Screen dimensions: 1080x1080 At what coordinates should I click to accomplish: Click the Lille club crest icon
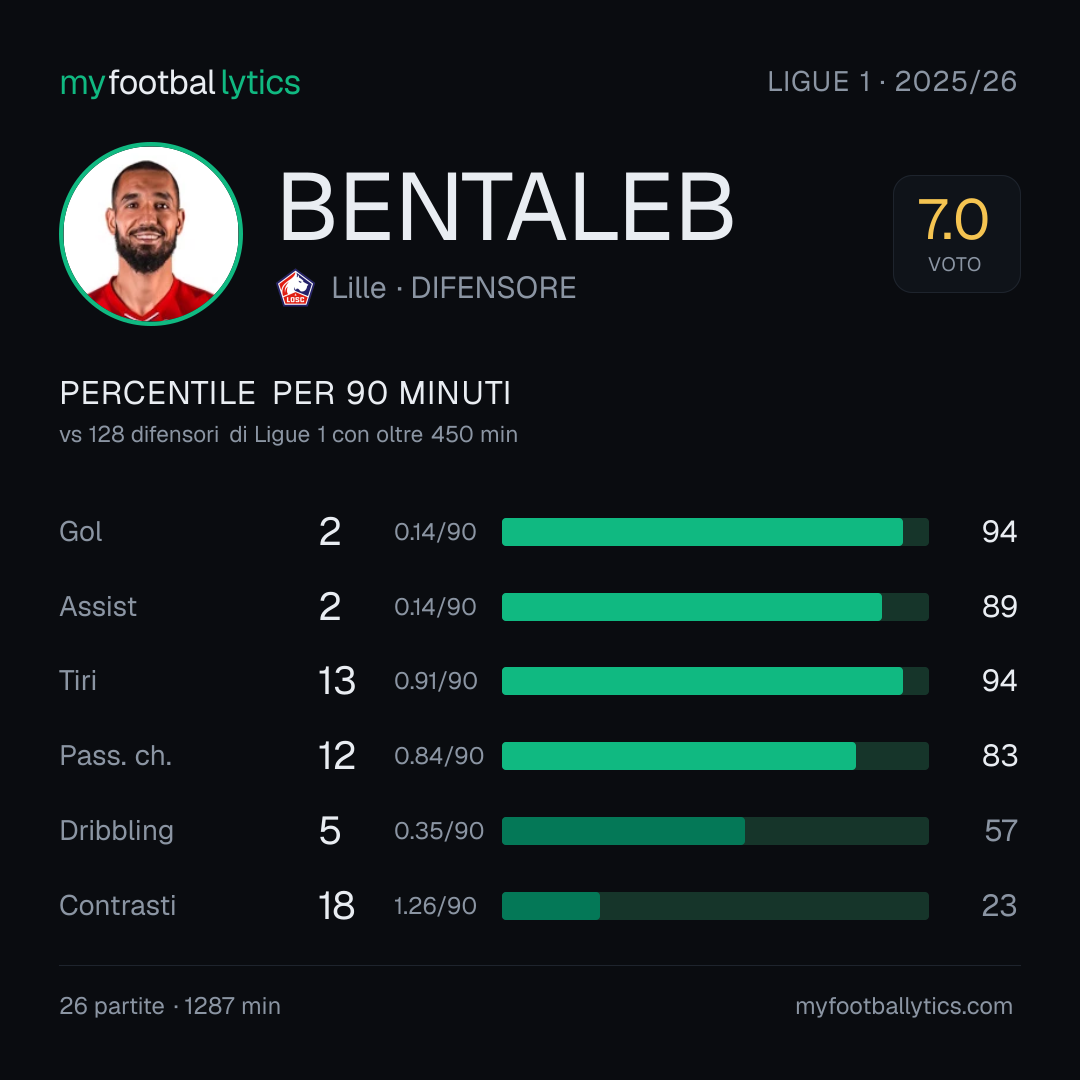click(x=295, y=288)
